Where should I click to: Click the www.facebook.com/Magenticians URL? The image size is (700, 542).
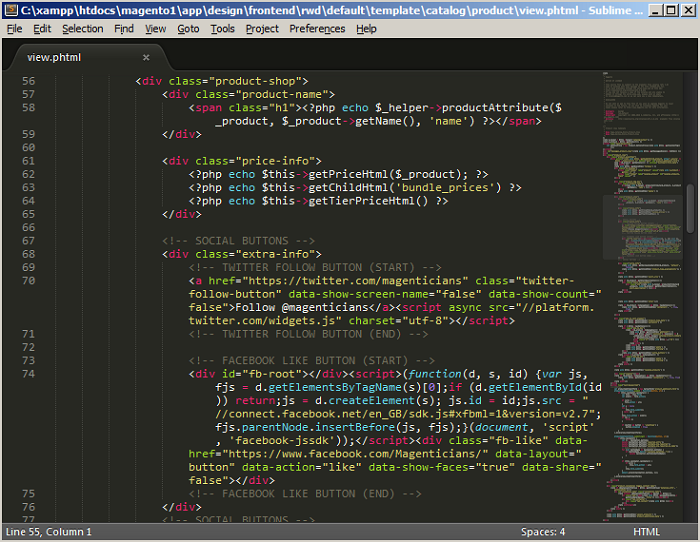(355, 454)
